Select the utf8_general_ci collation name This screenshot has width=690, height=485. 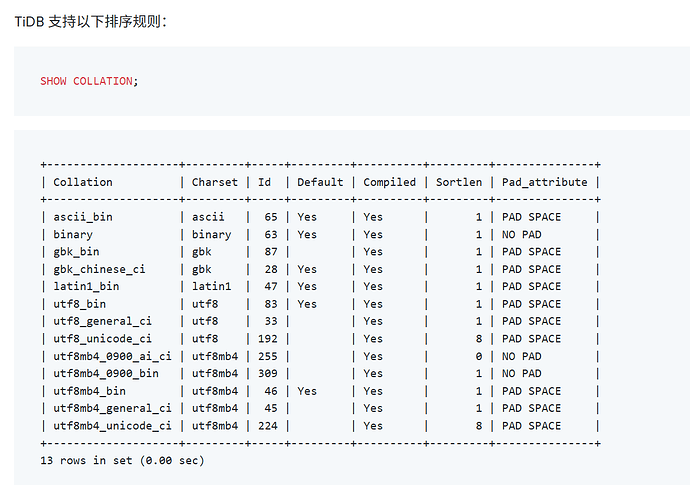point(102,321)
